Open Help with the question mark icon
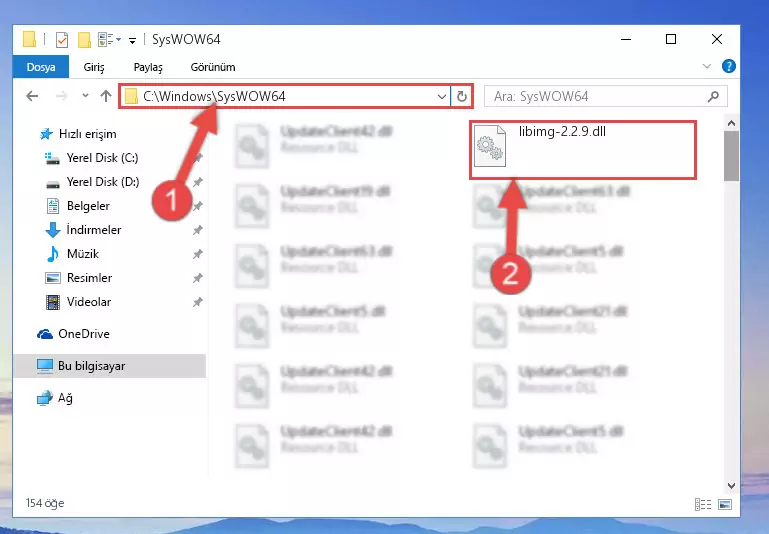Image resolution: width=769 pixels, height=534 pixels. (729, 66)
